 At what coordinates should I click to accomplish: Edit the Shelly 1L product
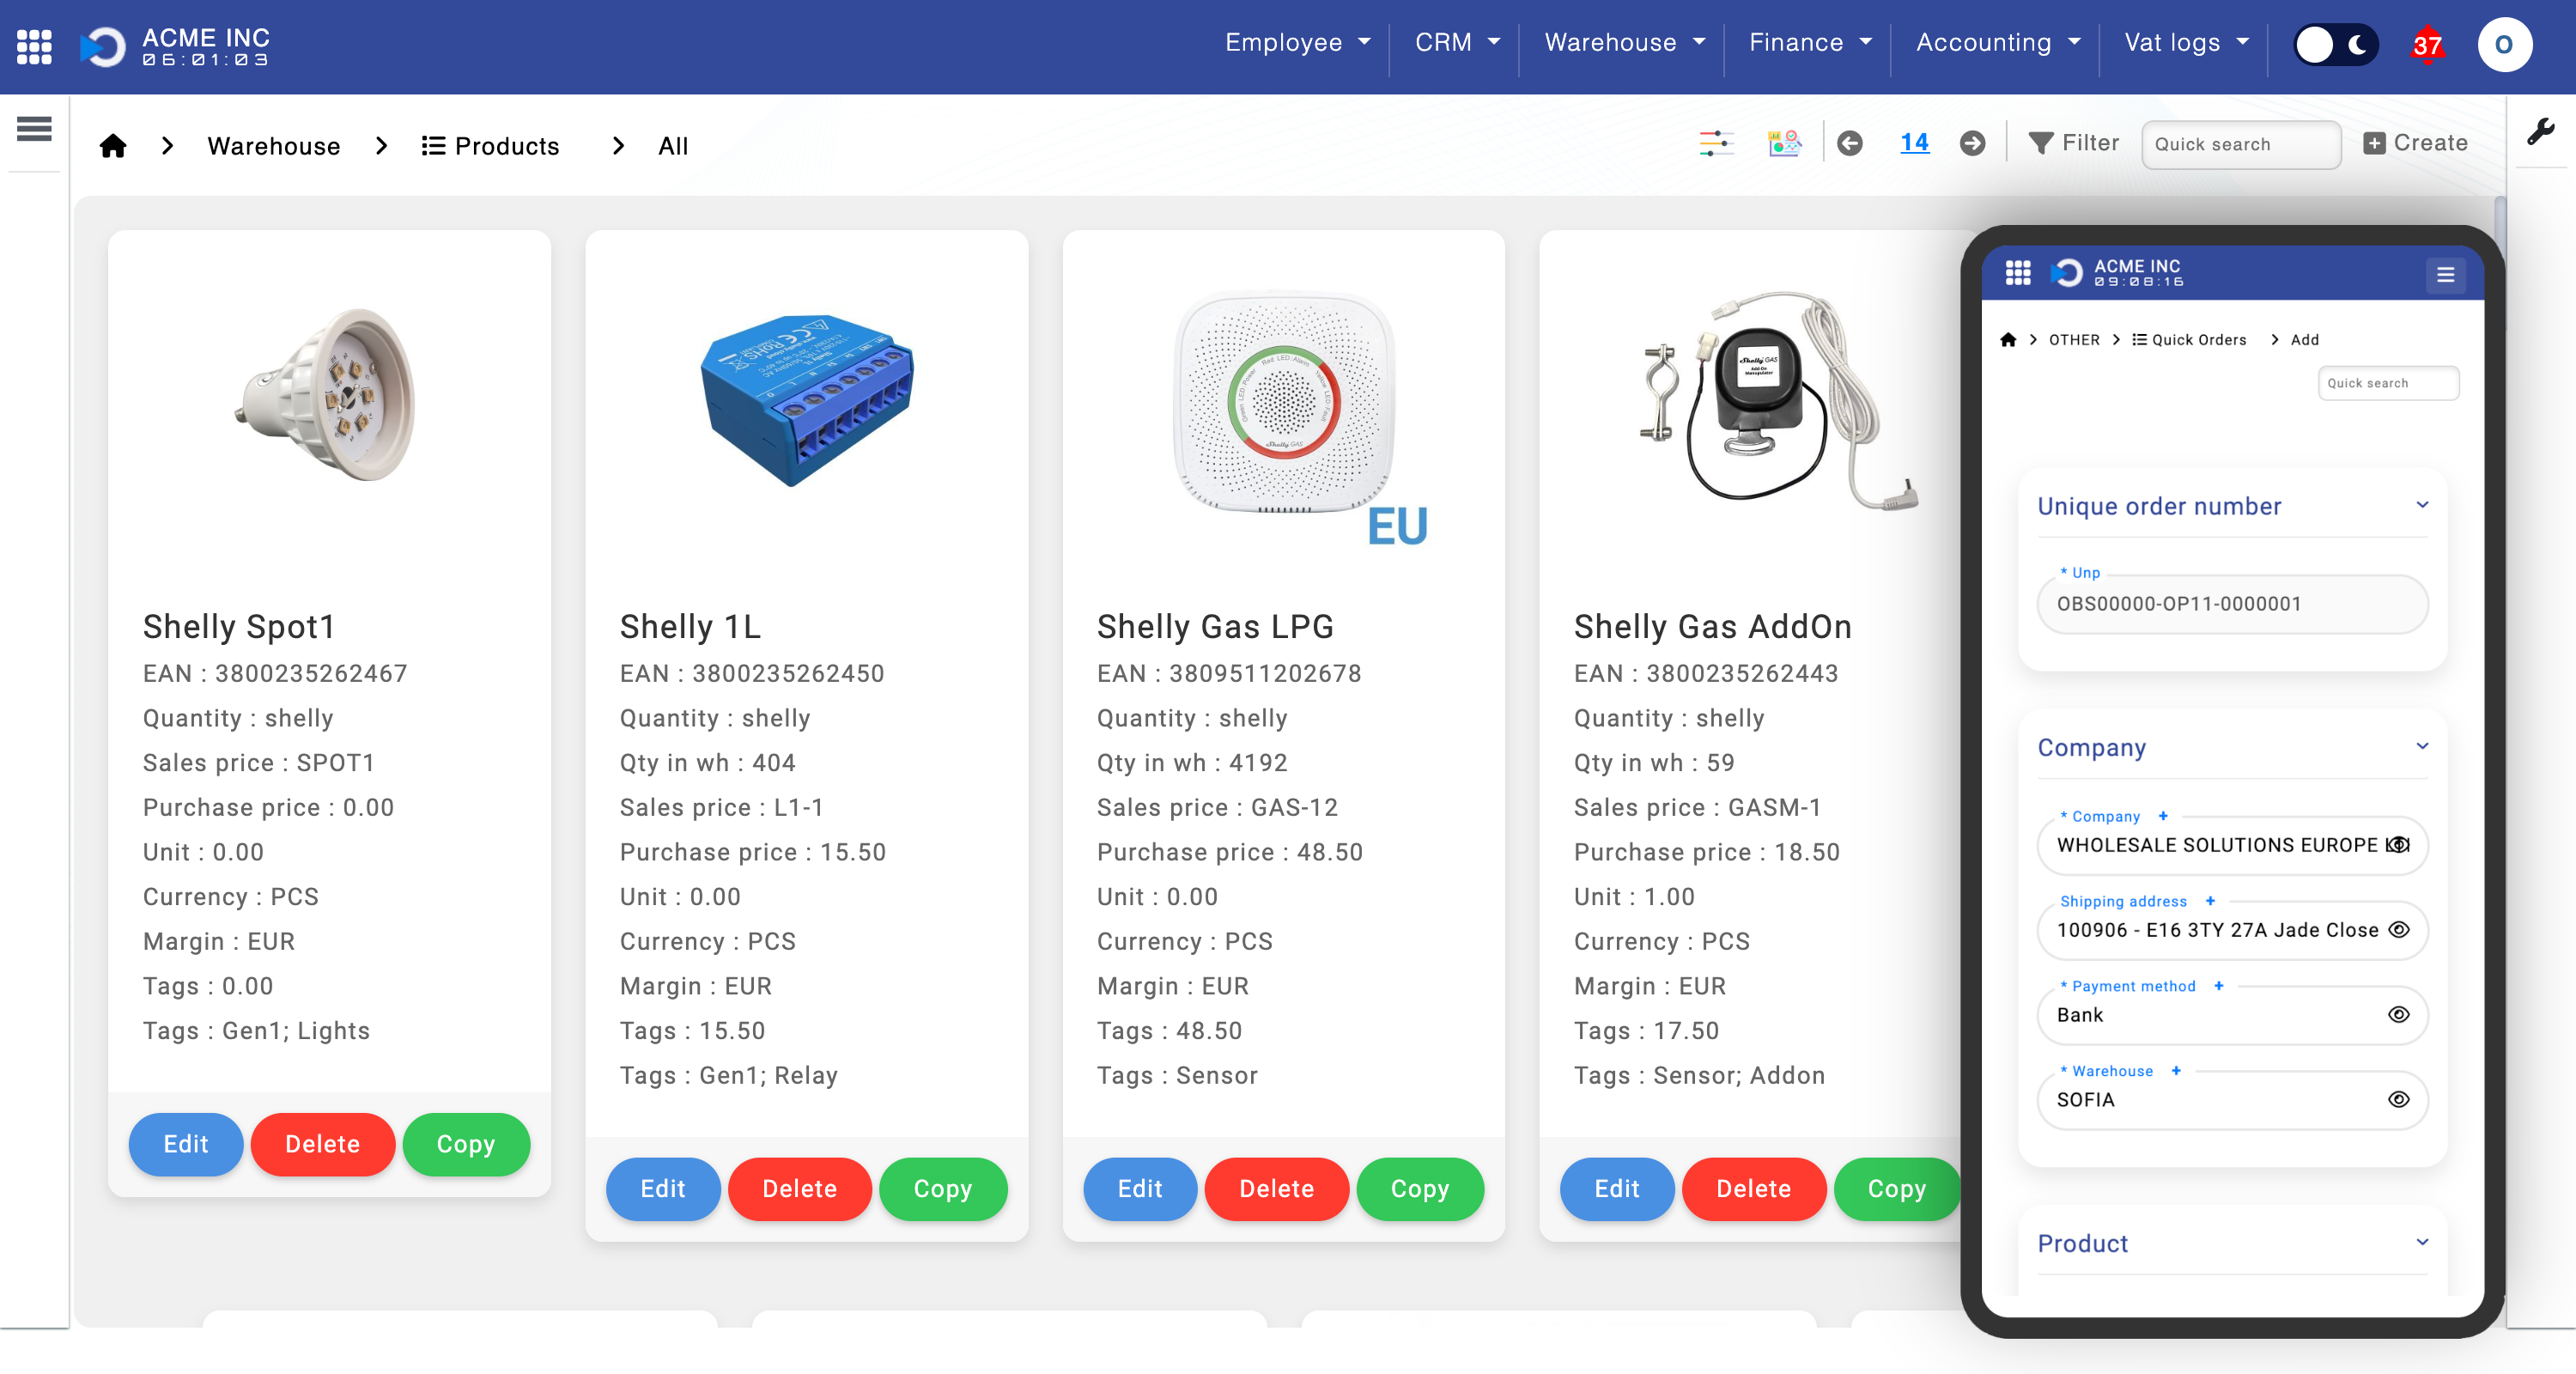[x=662, y=1189]
